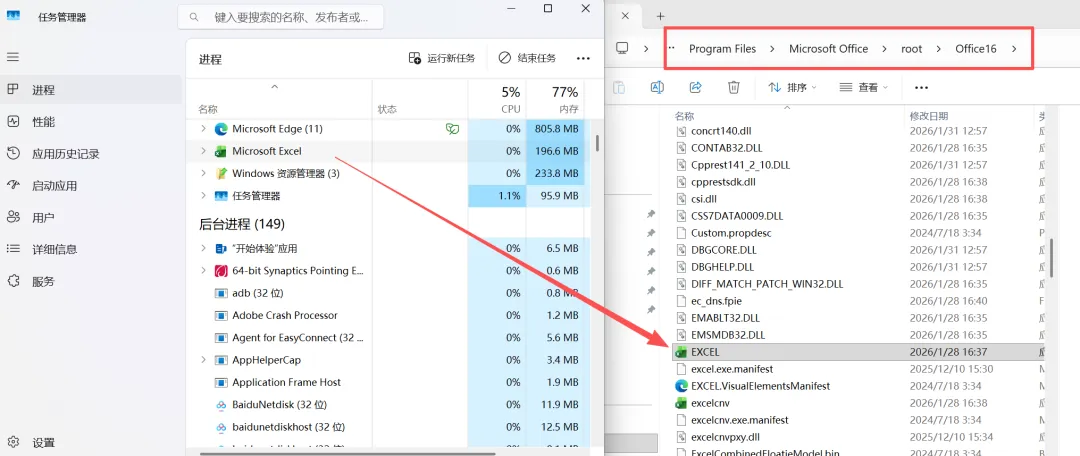This screenshot has width=1080, height=456.
Task: Expand AppHelperCap process group
Action: click(x=202, y=360)
